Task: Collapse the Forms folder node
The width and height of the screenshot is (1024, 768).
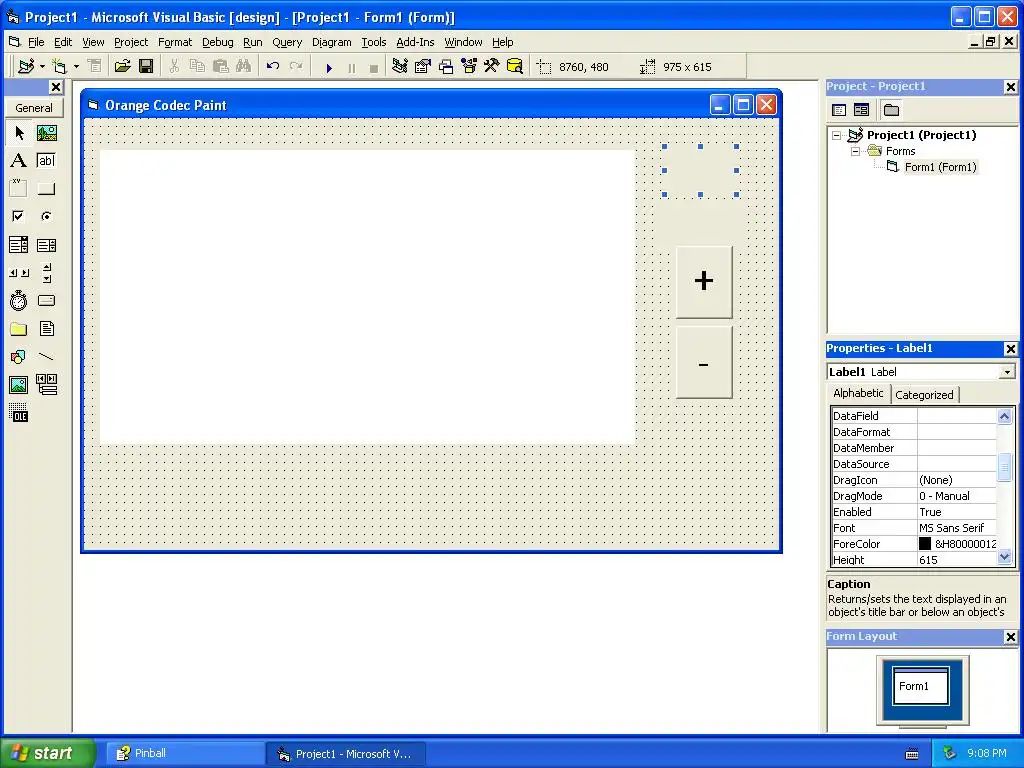Action: pyautogui.click(x=856, y=151)
